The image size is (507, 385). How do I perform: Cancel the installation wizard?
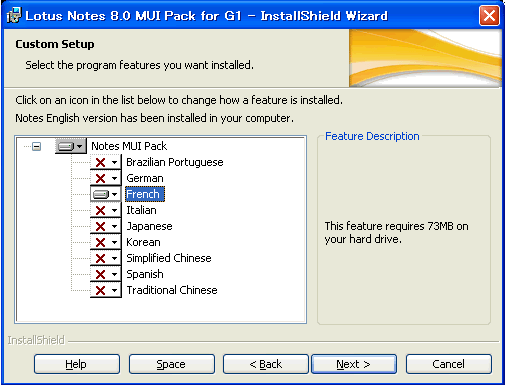click(449, 364)
